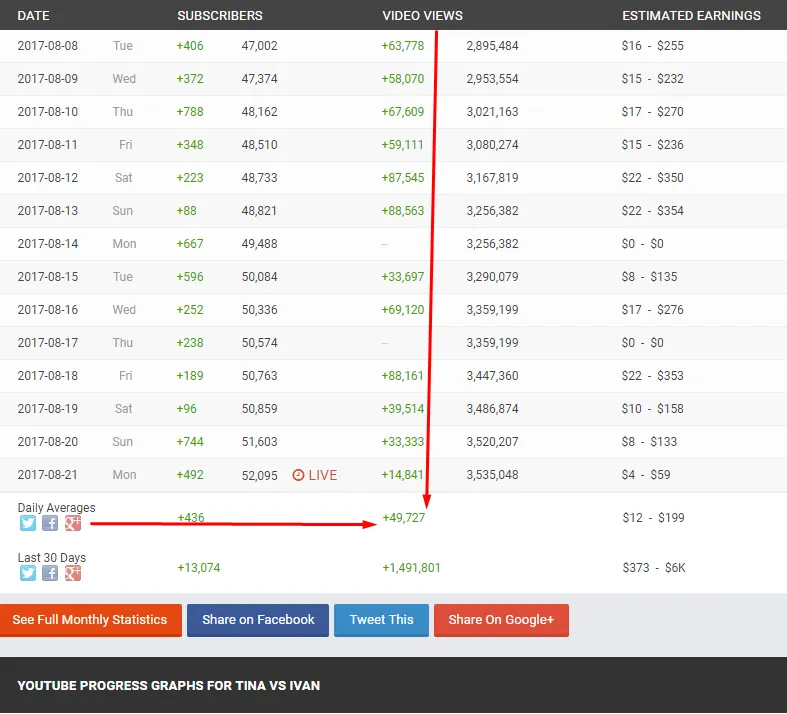Select the ESTIMATED EARNINGS column header
The image size is (787, 714).
point(691,16)
